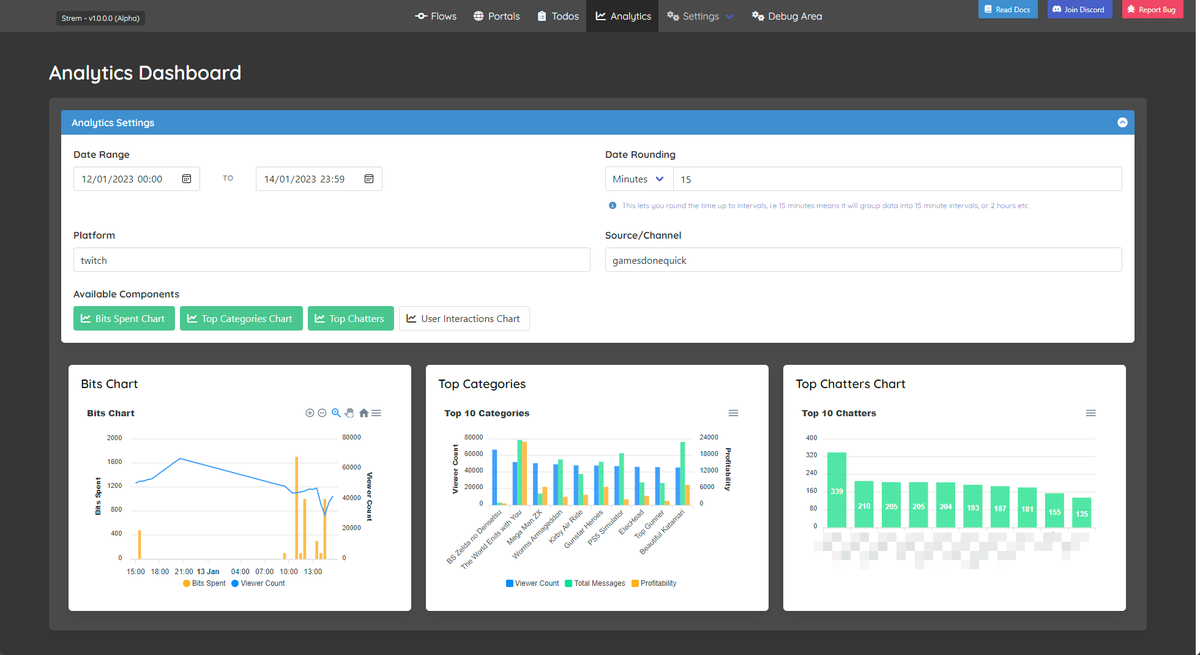This screenshot has height=655, width=1200.
Task: Open calendar picker for start date
Action: click(186, 179)
